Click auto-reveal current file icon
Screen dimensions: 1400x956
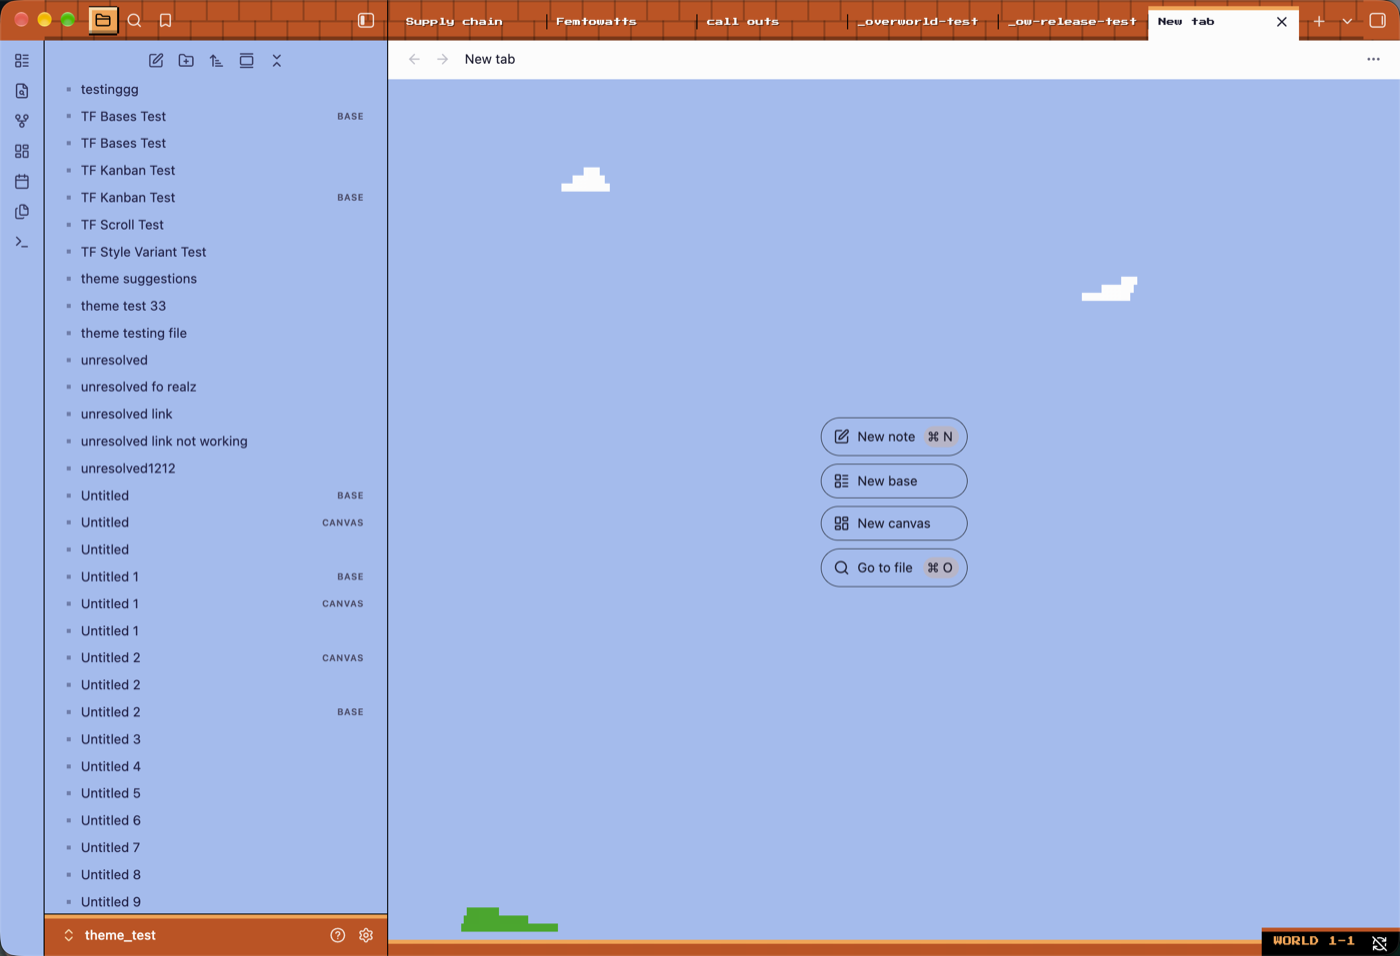coord(246,61)
